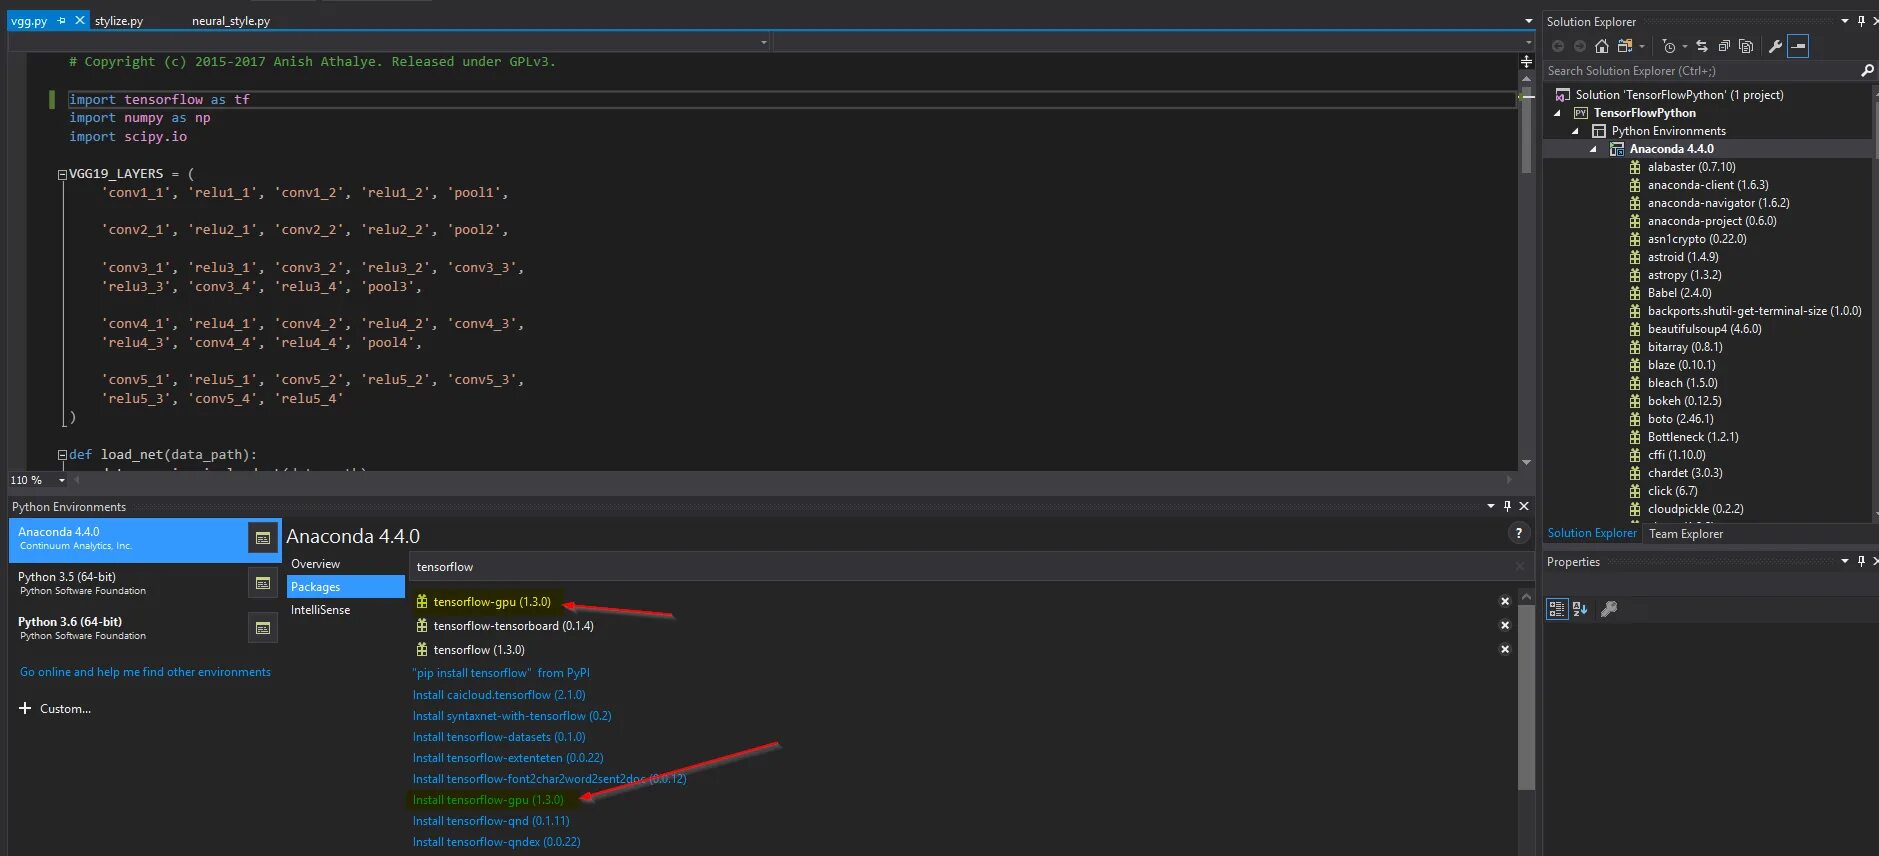Open interactive window for Python 3.5
The width and height of the screenshot is (1879, 856).
click(262, 583)
